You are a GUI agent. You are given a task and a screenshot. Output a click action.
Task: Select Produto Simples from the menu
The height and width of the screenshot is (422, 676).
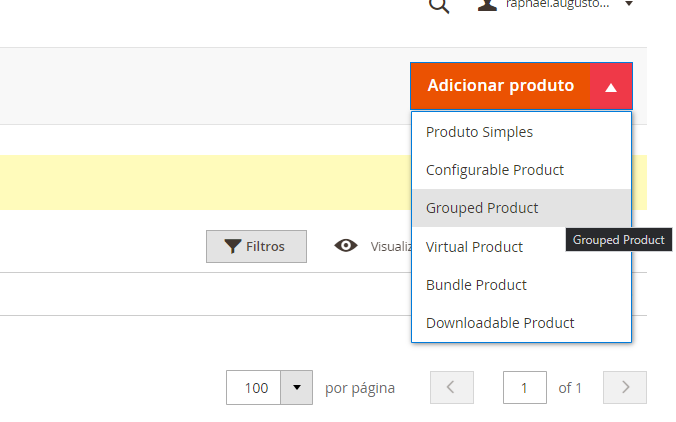click(x=479, y=132)
